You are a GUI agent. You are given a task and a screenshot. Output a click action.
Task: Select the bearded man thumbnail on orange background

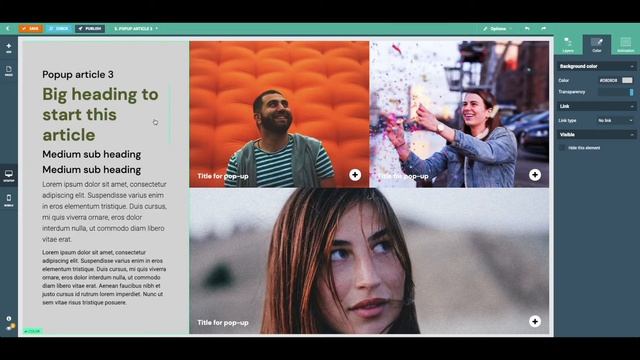click(279, 114)
